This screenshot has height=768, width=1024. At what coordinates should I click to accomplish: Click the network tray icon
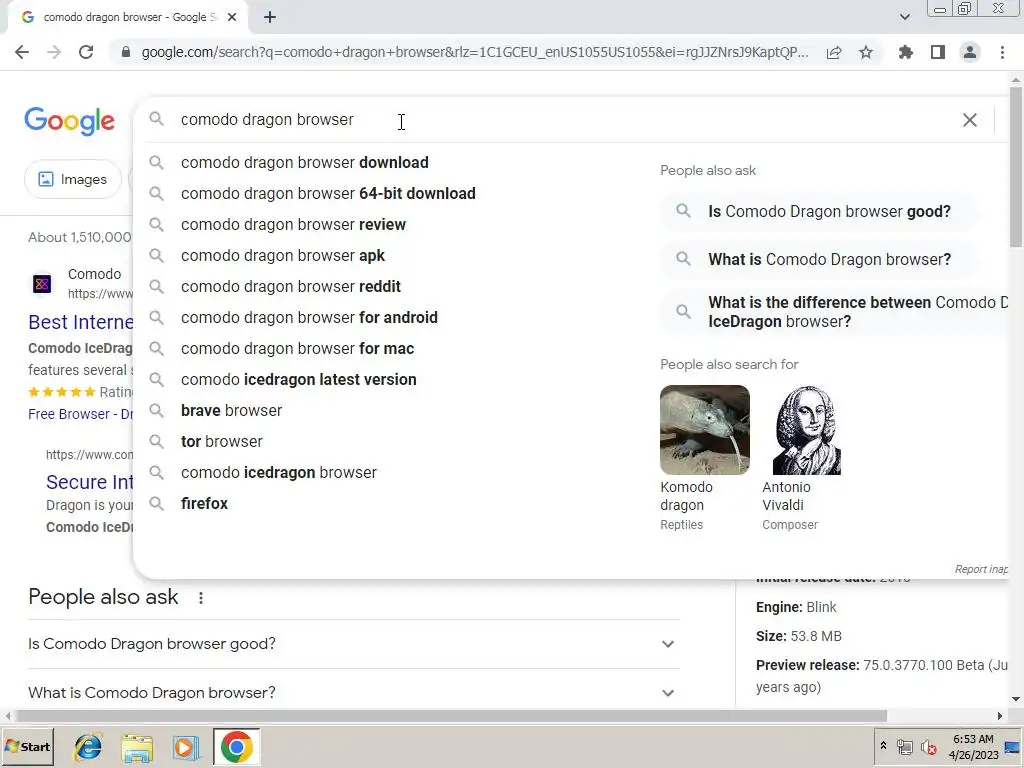[904, 746]
